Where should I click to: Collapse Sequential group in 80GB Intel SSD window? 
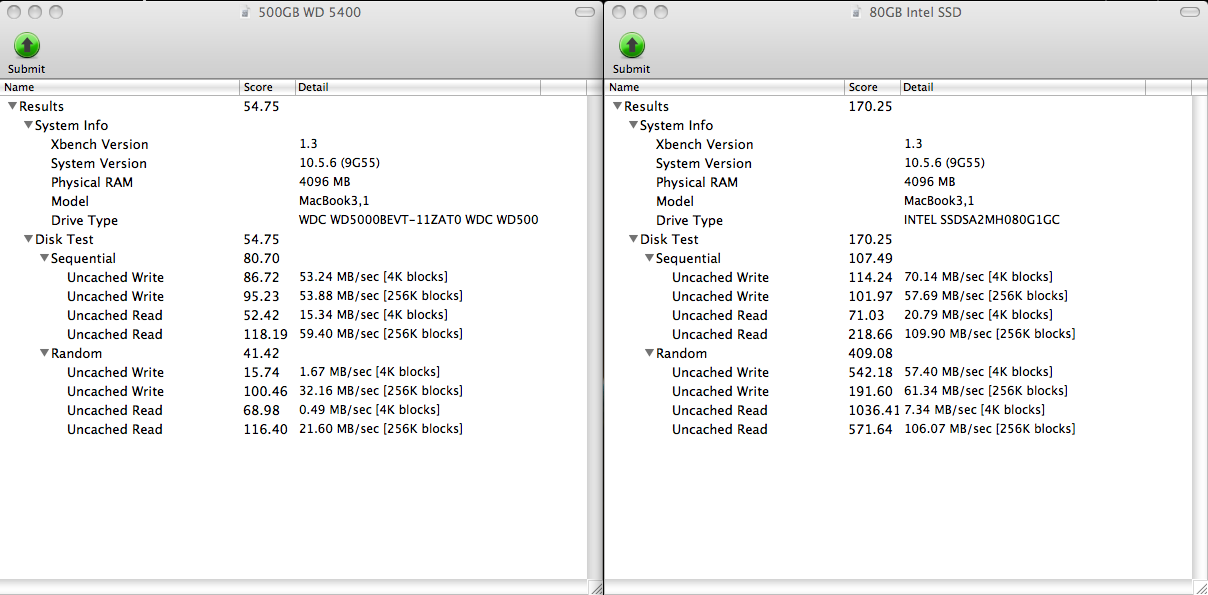tap(649, 258)
